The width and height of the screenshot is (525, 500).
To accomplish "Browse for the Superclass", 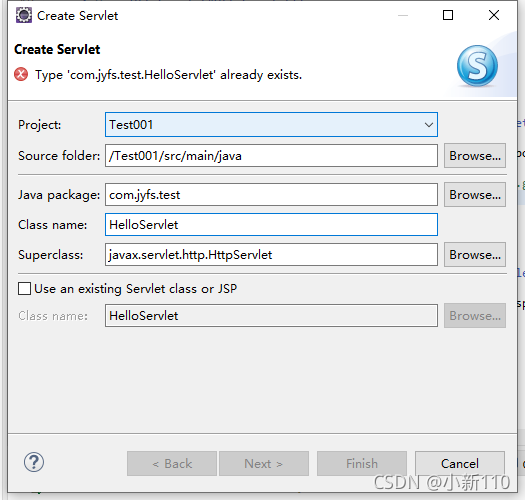I will [x=475, y=255].
